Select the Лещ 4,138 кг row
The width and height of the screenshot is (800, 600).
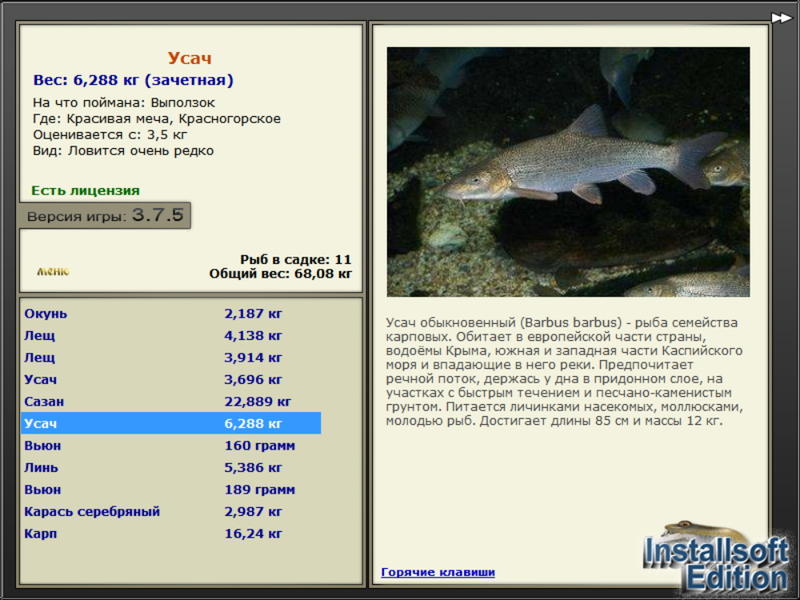[x=171, y=336]
